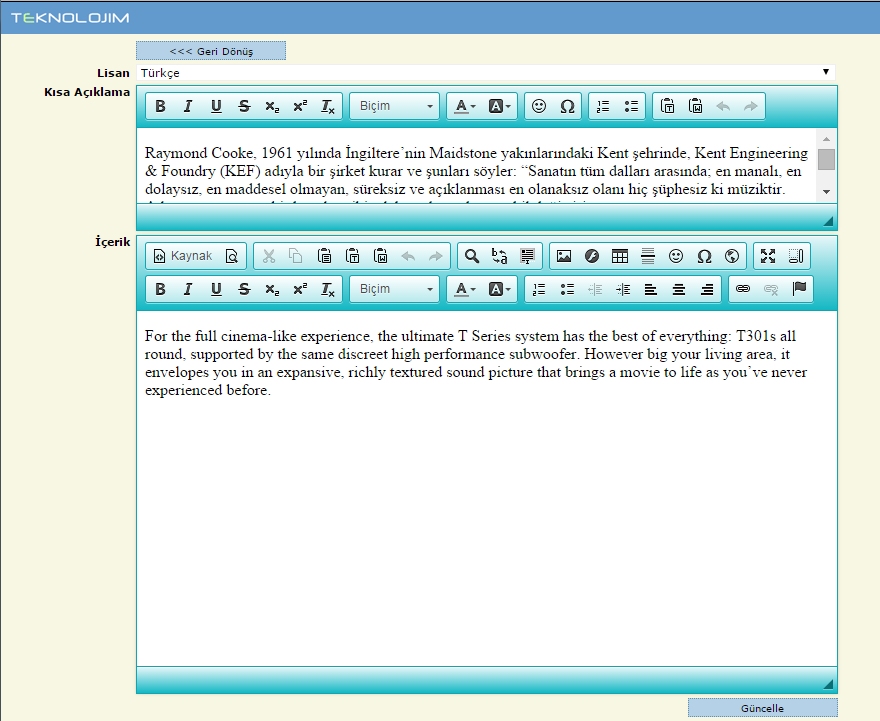
Task: Copy selection in the İçerik editor
Action: coord(296,256)
